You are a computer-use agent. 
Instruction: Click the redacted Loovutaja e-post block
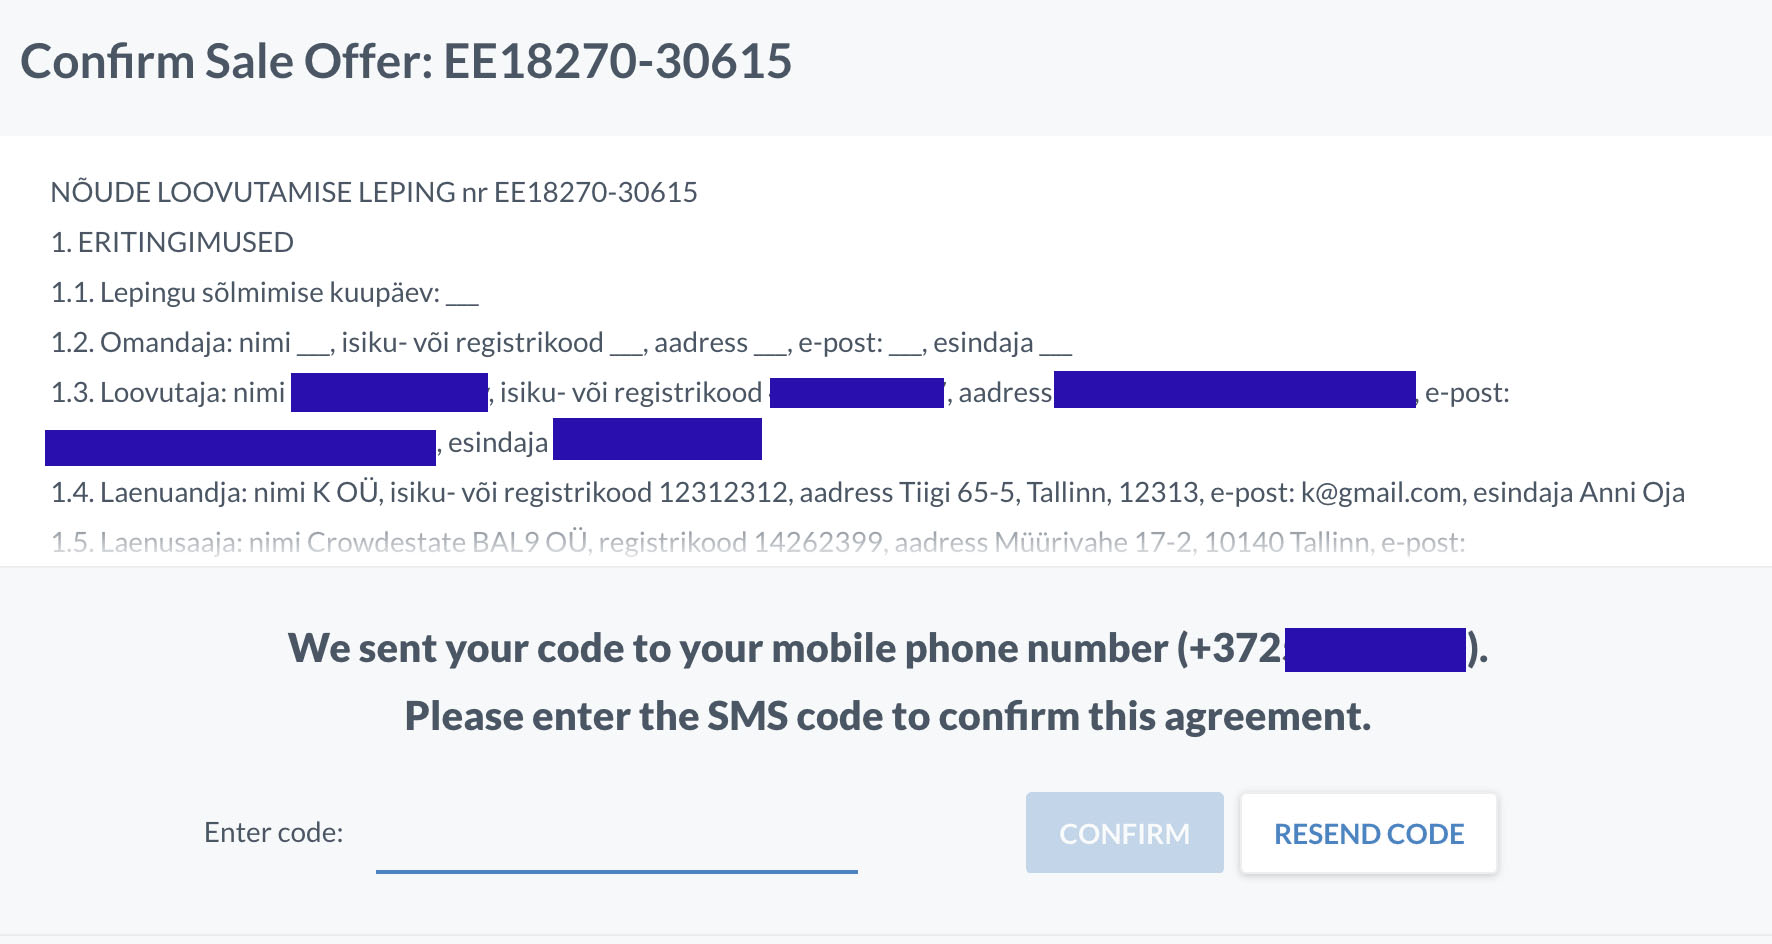[240, 447]
